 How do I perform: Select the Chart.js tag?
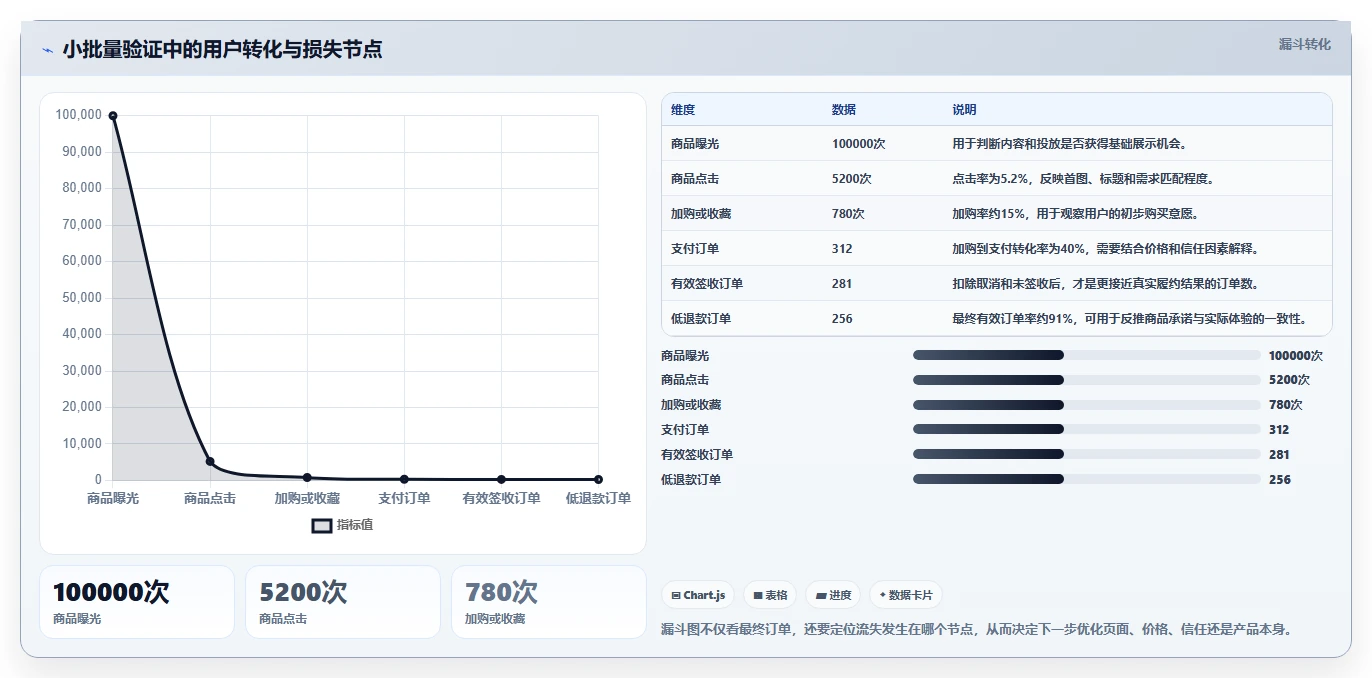pos(698,595)
